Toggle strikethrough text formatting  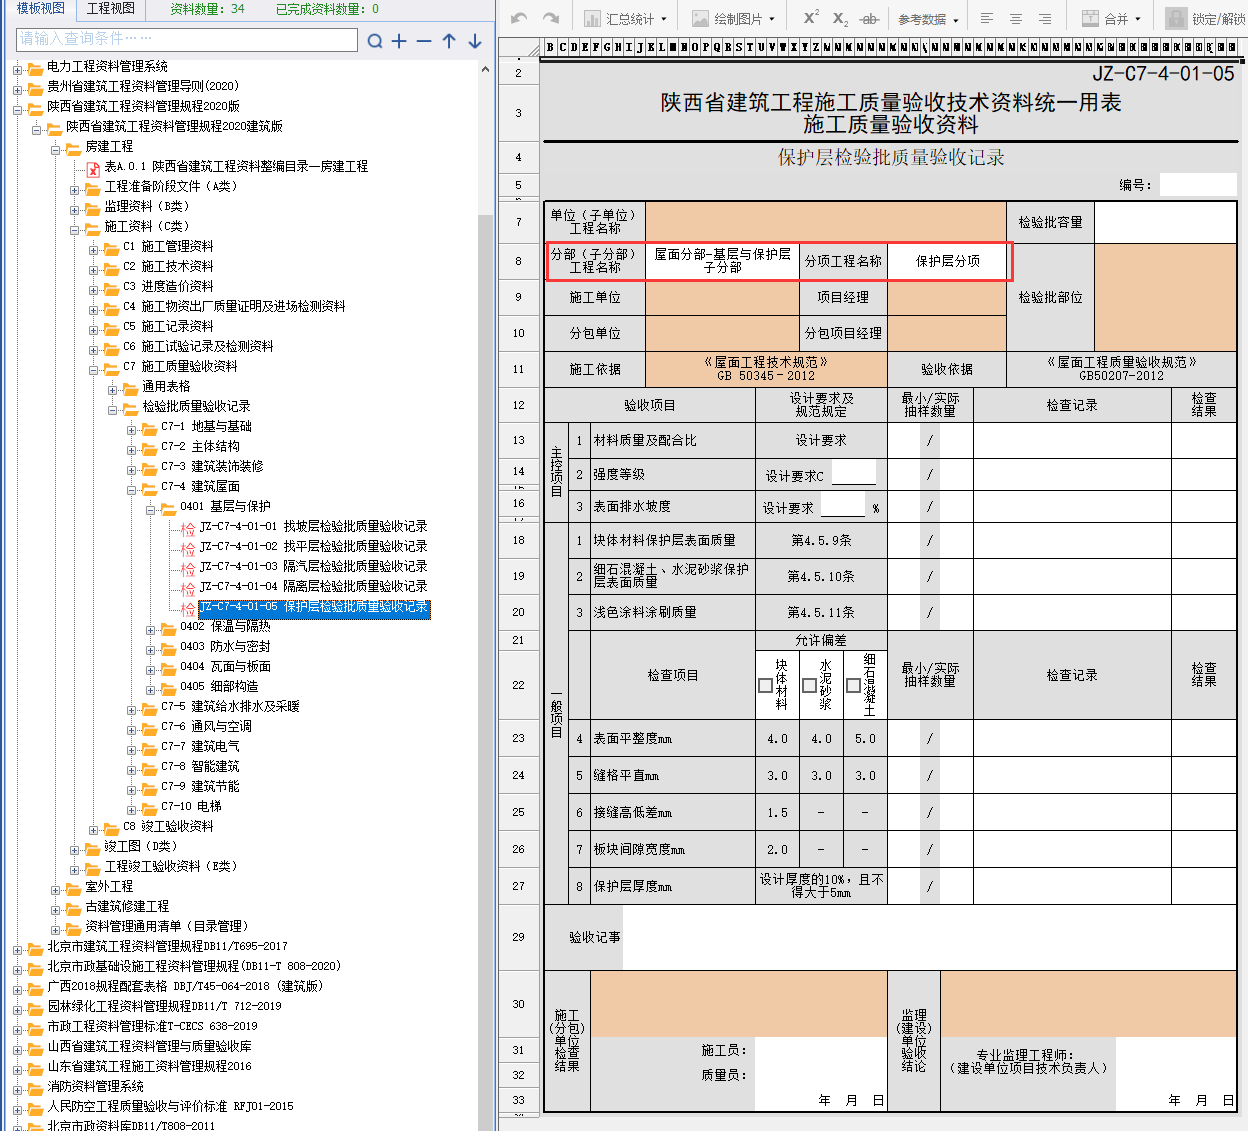tap(869, 18)
